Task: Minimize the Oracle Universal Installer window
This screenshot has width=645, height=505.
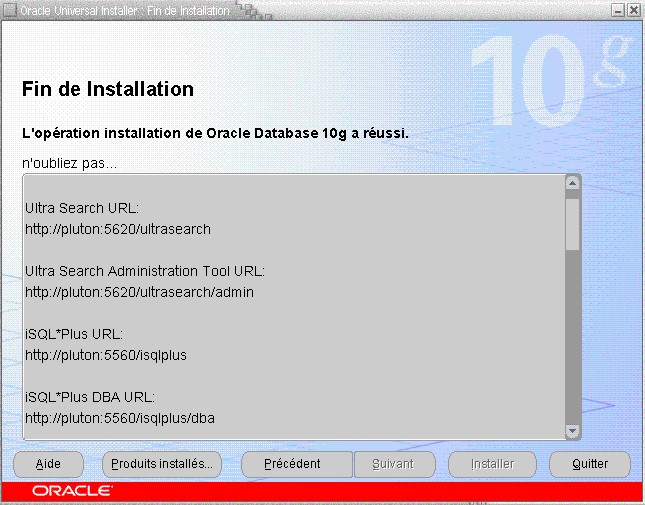Action: pyautogui.click(x=618, y=10)
